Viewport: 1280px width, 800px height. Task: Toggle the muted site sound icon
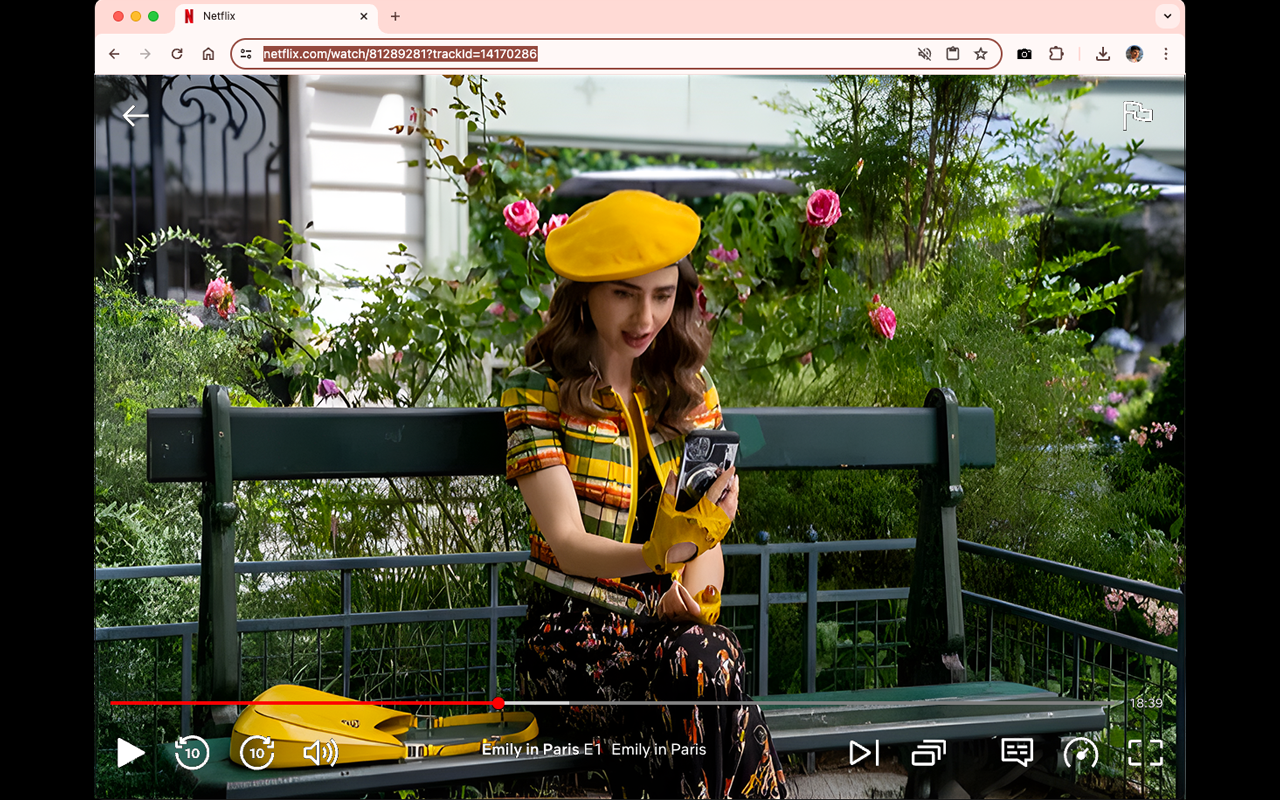pos(924,54)
